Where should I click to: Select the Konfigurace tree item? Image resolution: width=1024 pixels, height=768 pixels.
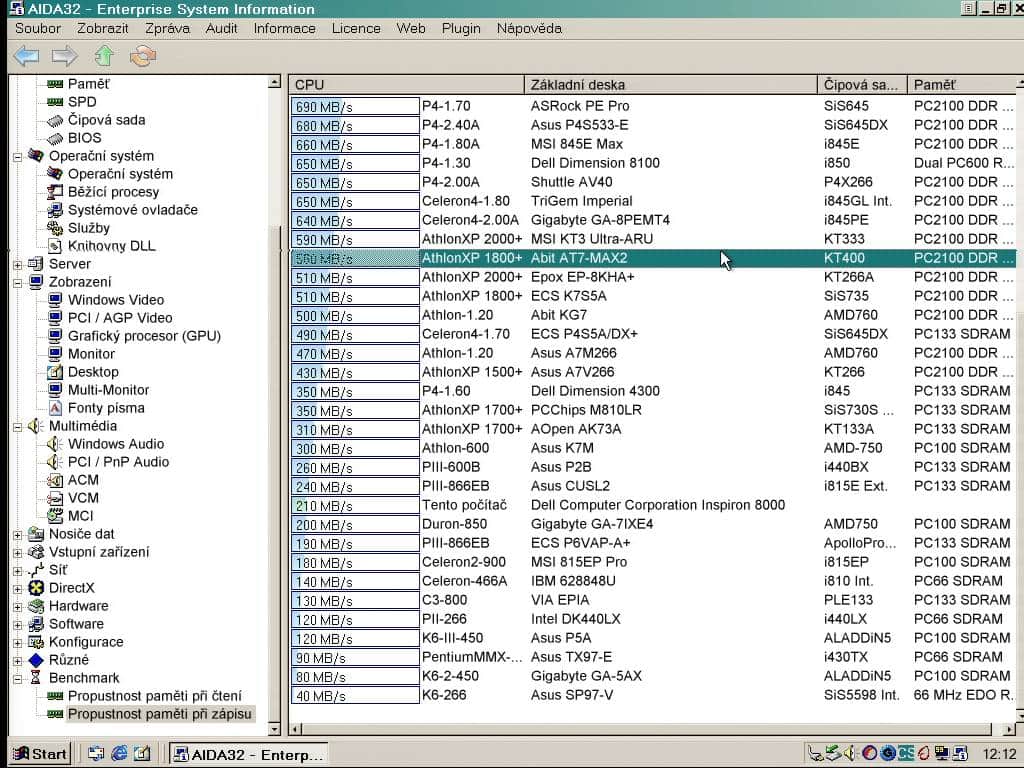coord(86,642)
